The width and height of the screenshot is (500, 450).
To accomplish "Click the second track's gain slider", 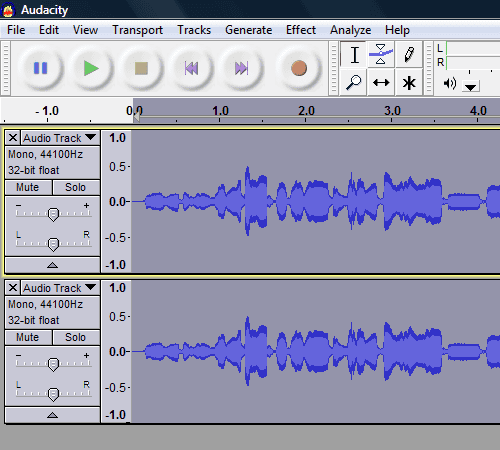I will [x=53, y=364].
